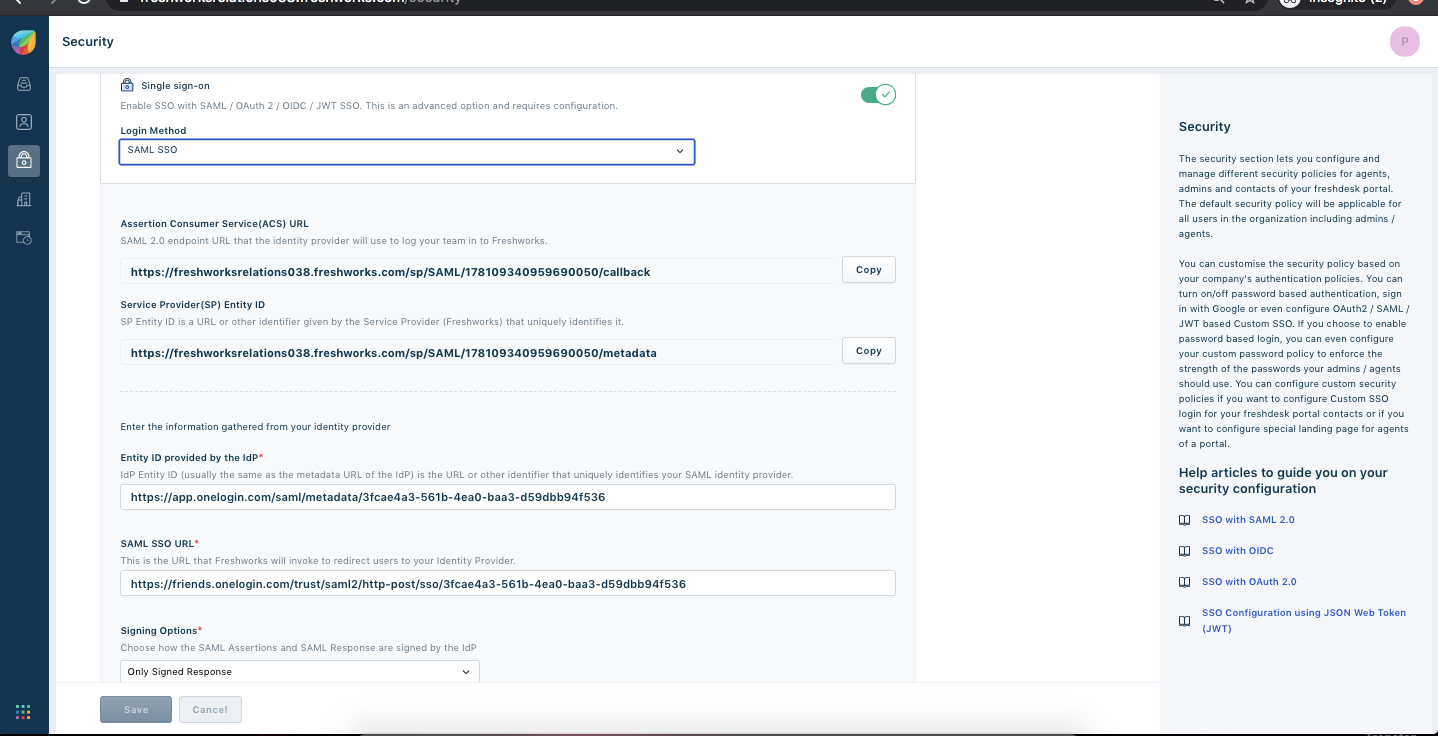Screen dimensions: 1438x736
Task: Click book icon beside SSO with OAuth 2.0
Action: 1184,582
